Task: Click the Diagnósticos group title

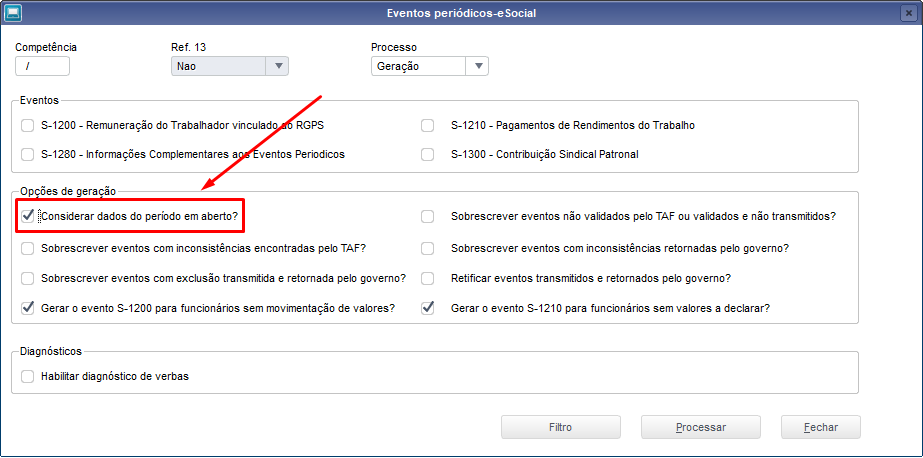Action: click(x=51, y=351)
